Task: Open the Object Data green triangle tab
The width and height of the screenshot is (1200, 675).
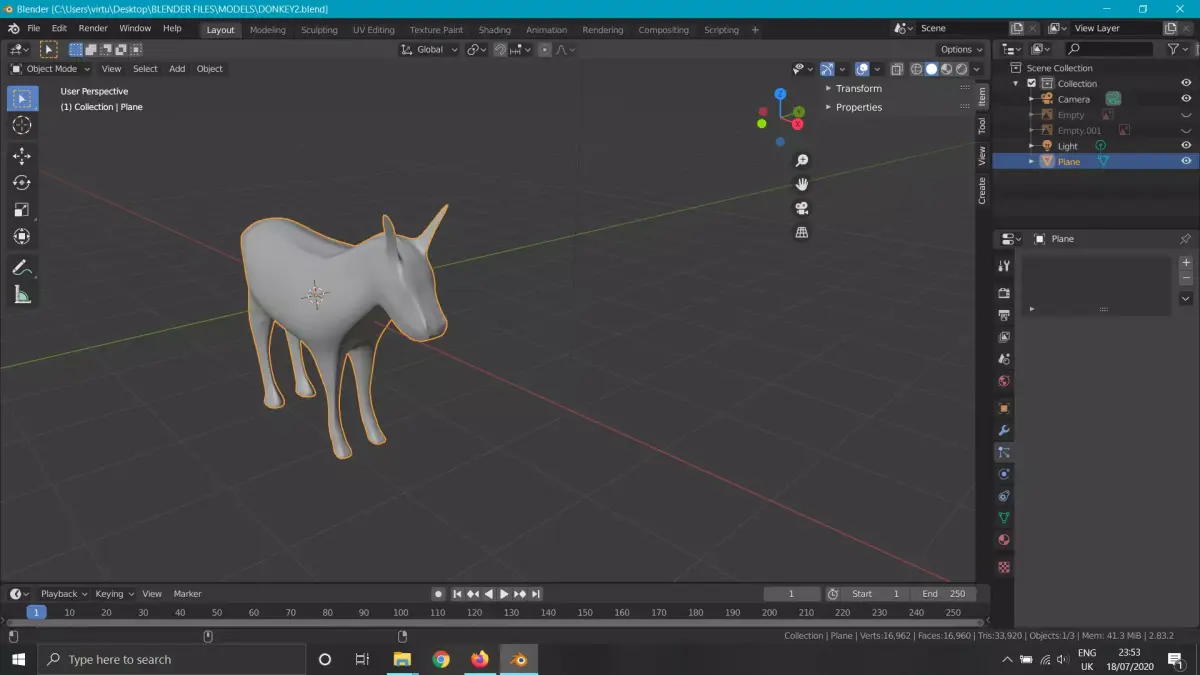Action: (x=1004, y=518)
